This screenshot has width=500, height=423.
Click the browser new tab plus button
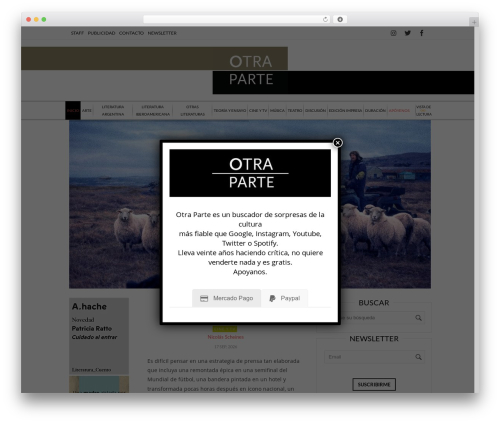(x=474, y=22)
